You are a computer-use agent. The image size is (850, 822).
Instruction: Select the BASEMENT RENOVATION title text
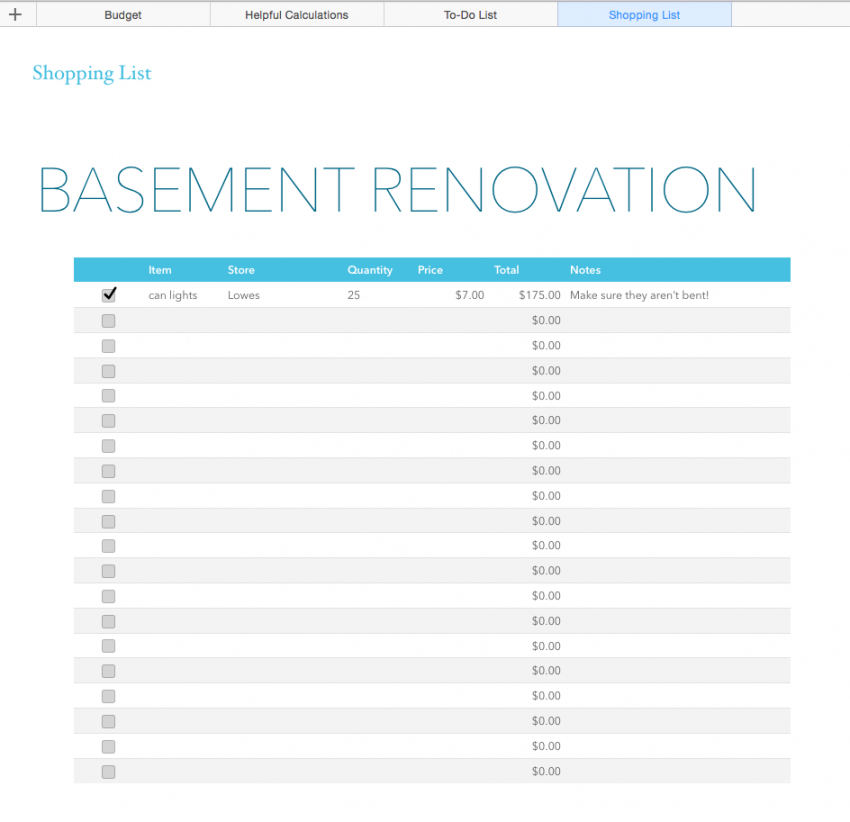396,190
